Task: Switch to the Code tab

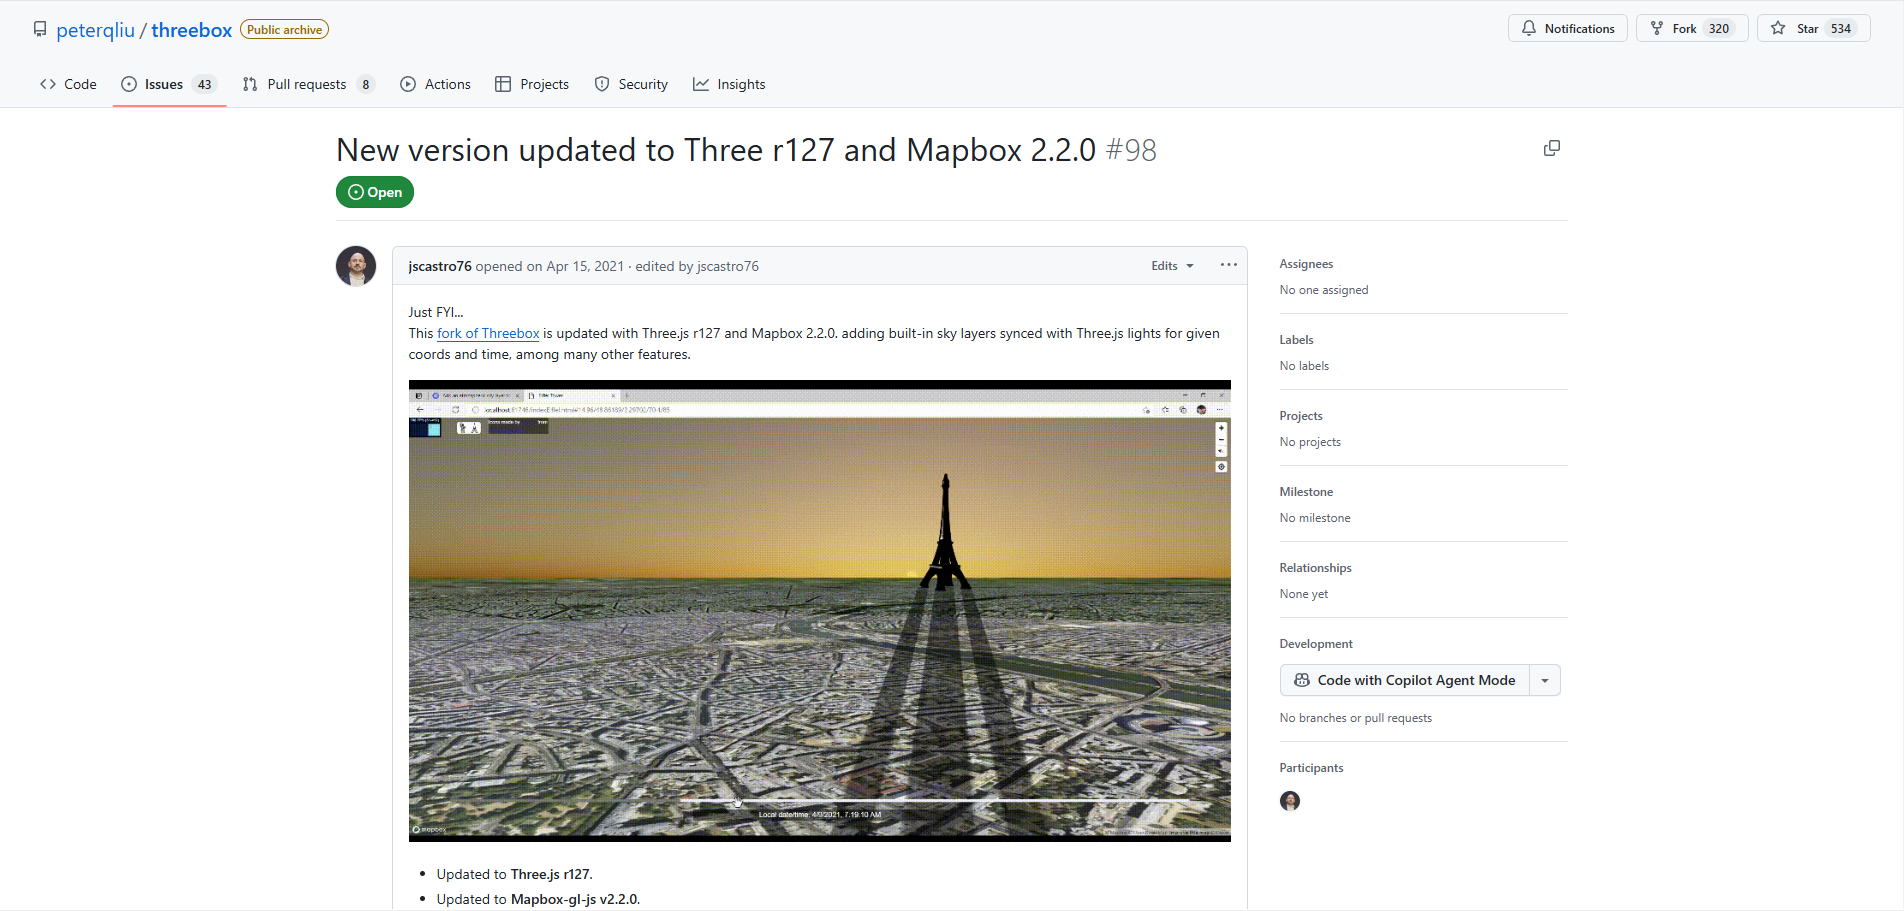Action: (69, 84)
